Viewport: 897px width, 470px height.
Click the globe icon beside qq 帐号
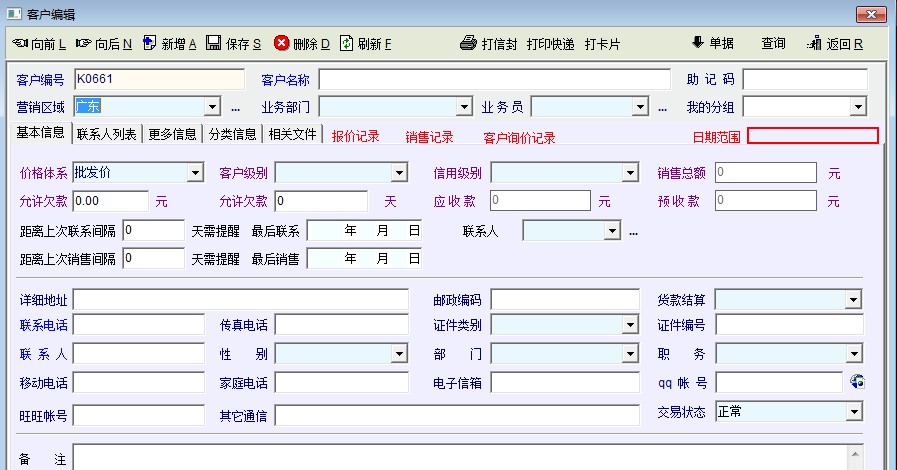coord(857,382)
